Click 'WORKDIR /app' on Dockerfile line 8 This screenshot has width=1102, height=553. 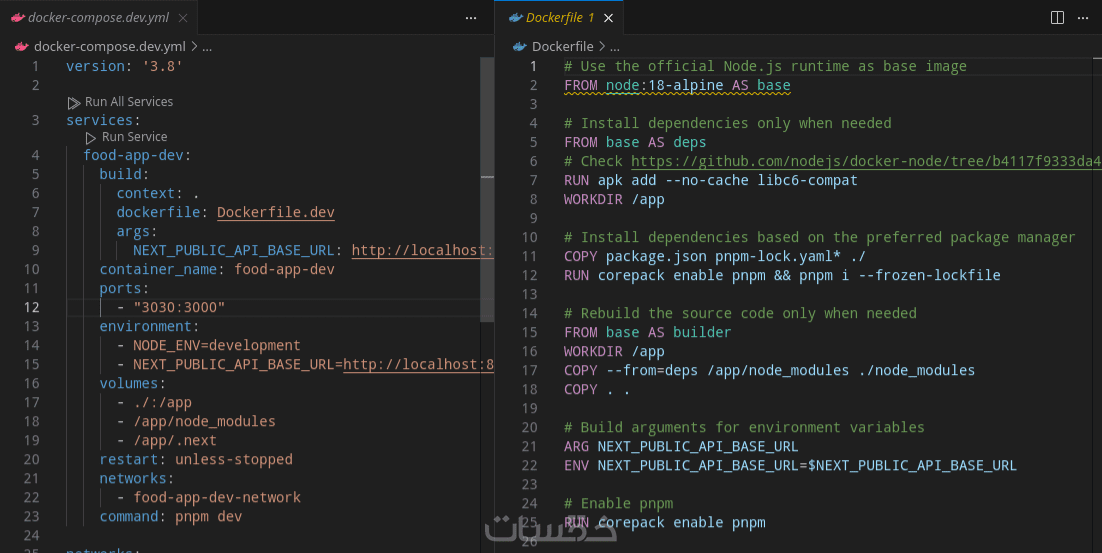pyautogui.click(x=614, y=199)
